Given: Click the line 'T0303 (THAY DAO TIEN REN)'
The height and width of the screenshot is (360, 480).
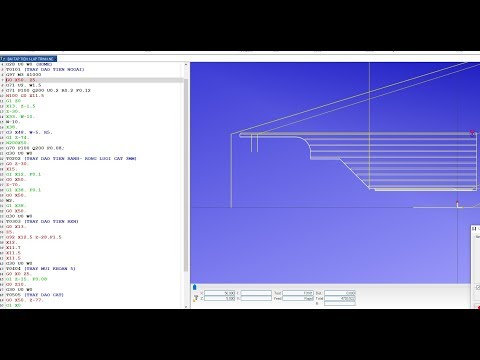Looking at the screenshot, I should pos(42,221).
